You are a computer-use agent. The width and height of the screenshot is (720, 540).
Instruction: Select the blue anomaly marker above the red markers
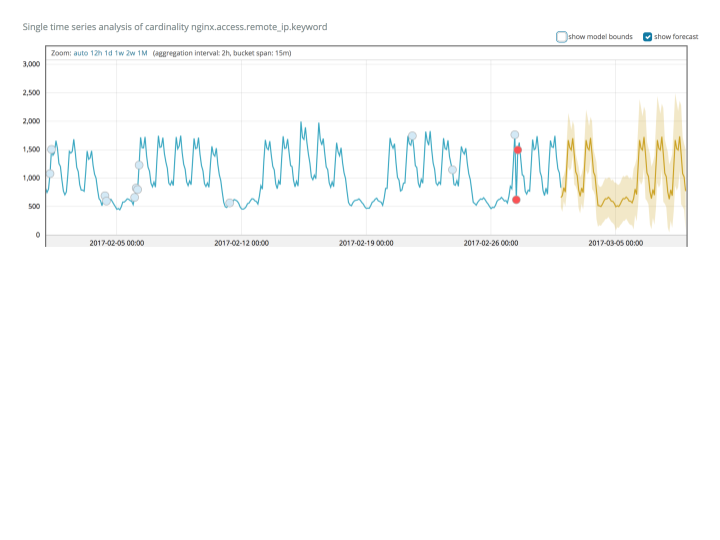point(515,135)
